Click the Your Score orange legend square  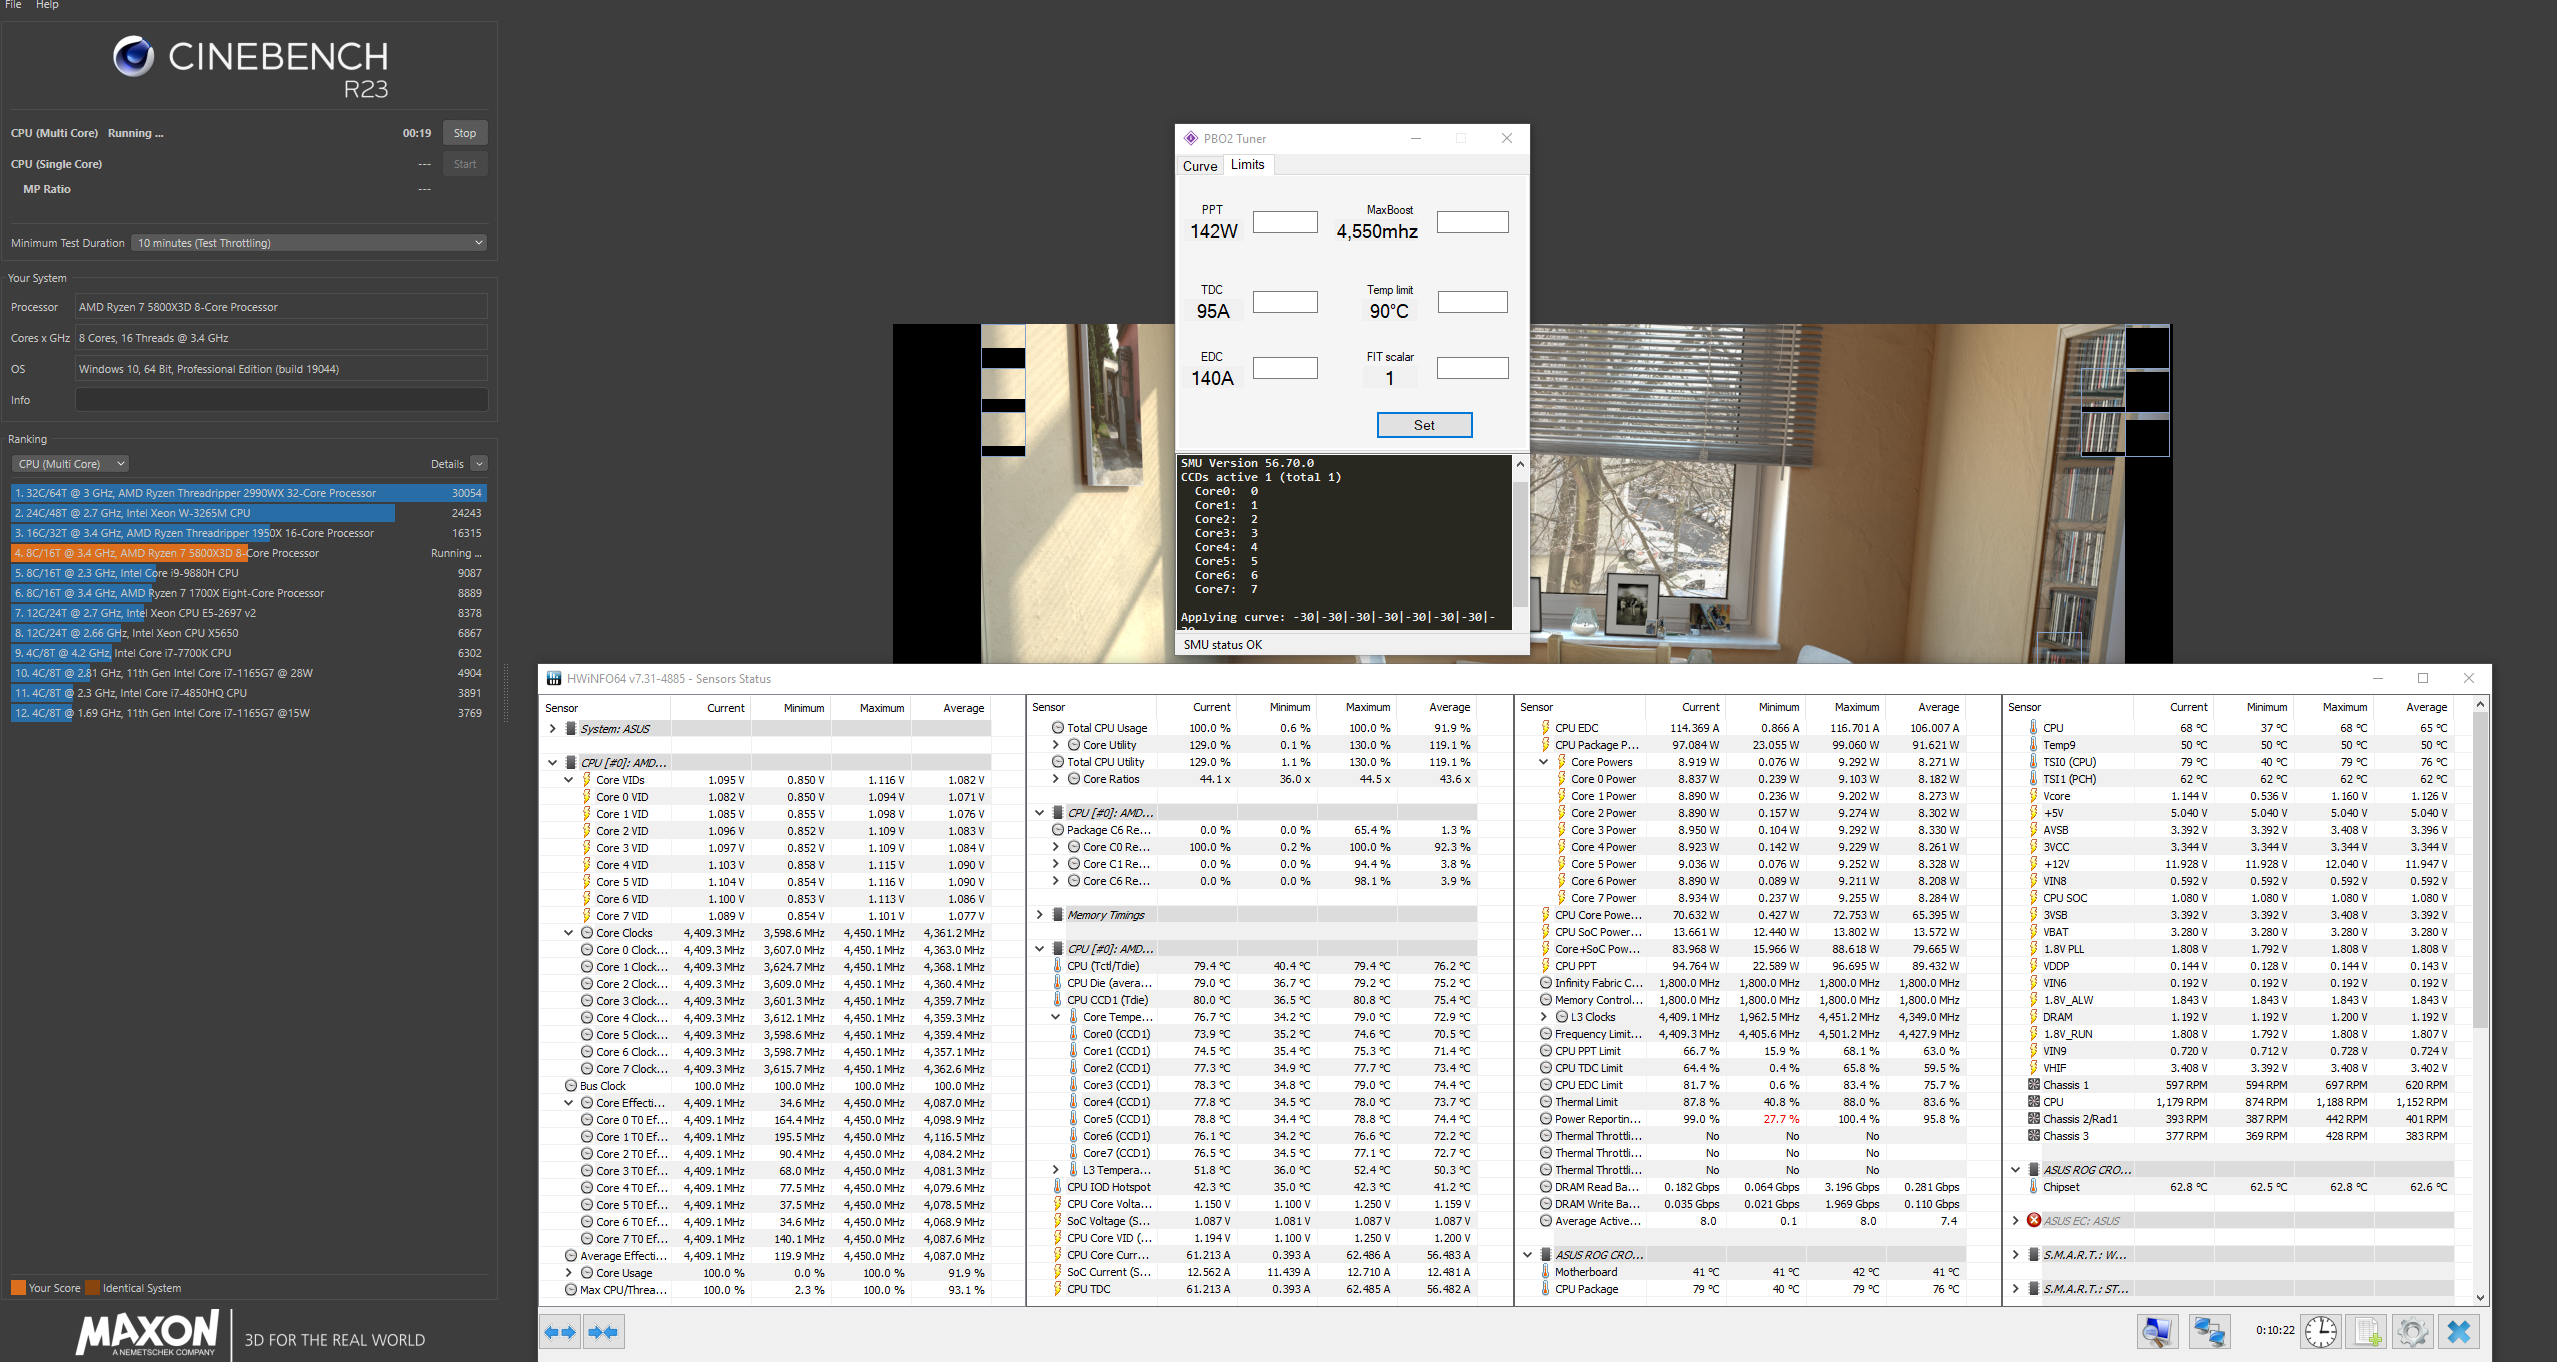tap(18, 1288)
